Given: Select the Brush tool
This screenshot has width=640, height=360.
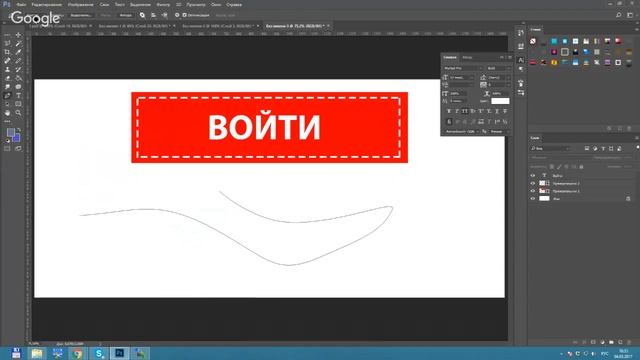Looking at the screenshot, I should (x=18, y=61).
